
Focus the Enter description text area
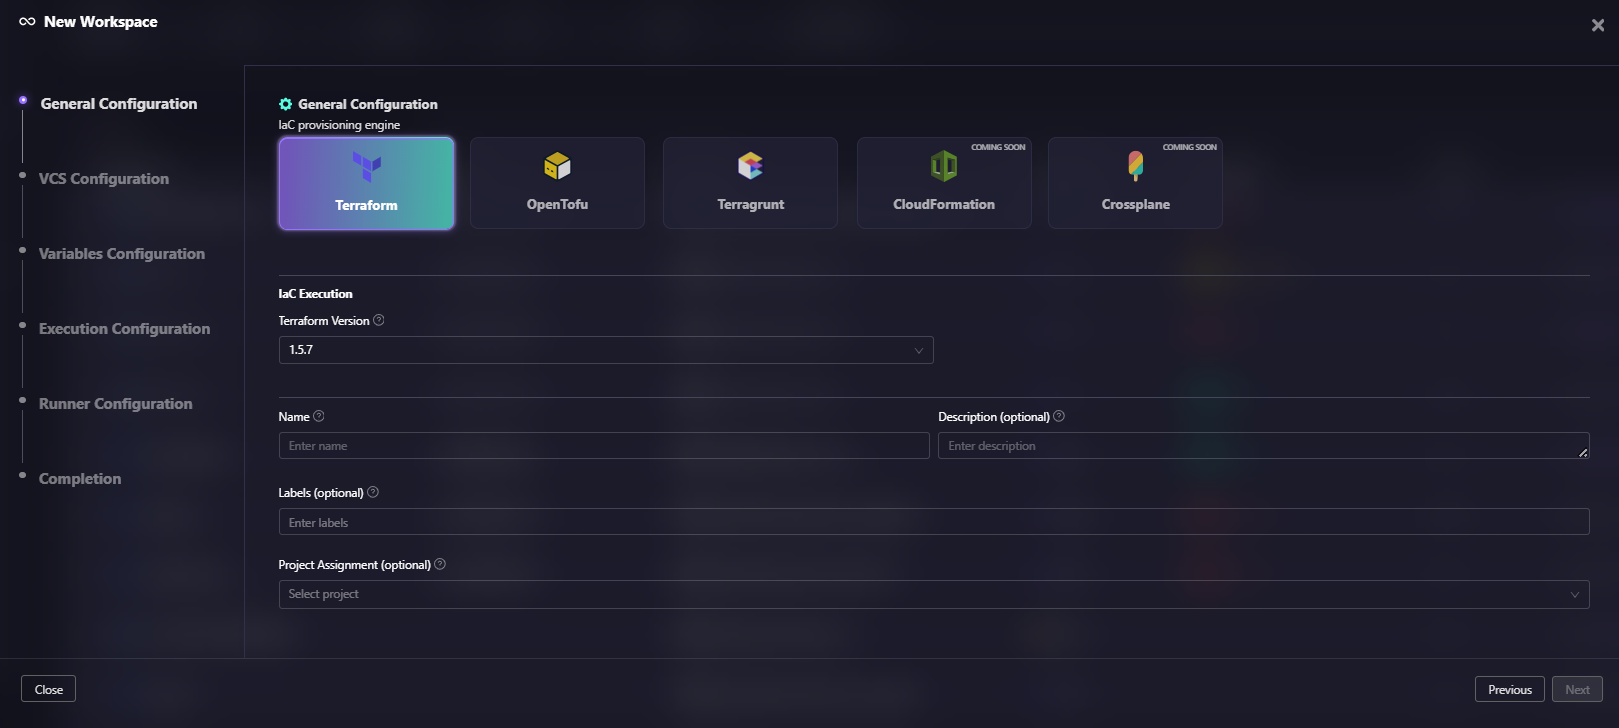[x=1264, y=446]
